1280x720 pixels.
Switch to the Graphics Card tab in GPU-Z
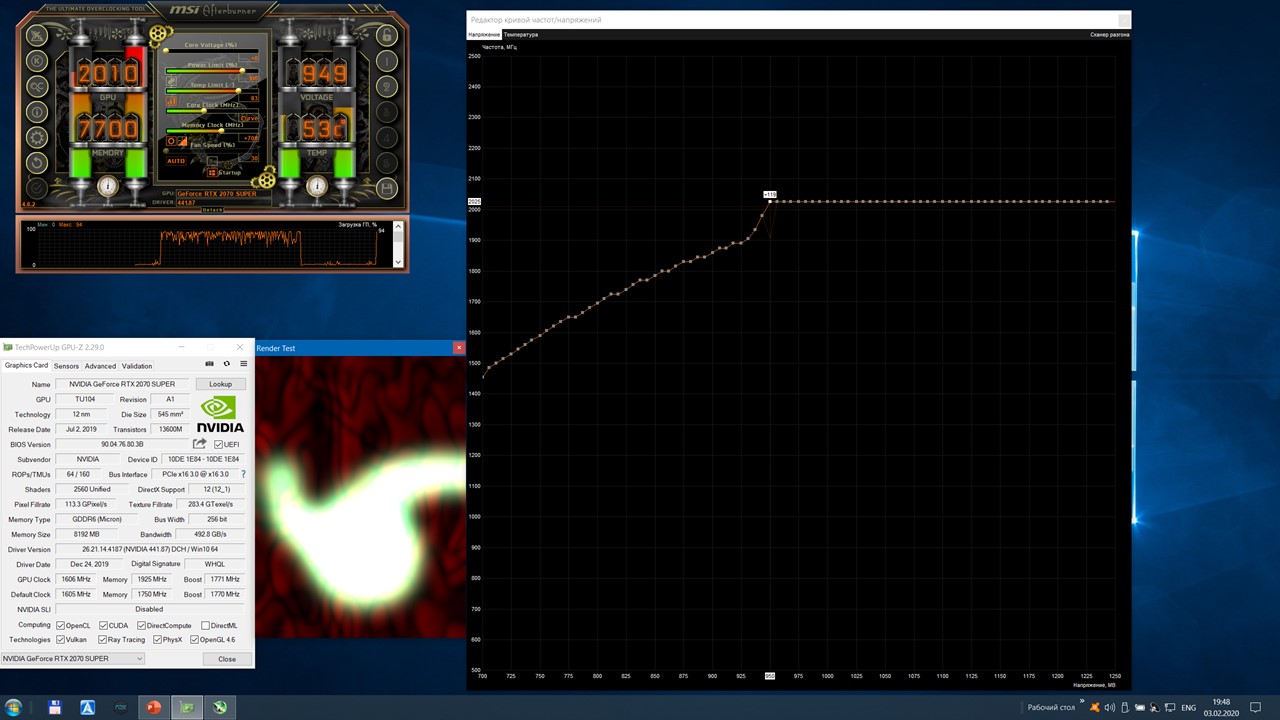point(26,365)
